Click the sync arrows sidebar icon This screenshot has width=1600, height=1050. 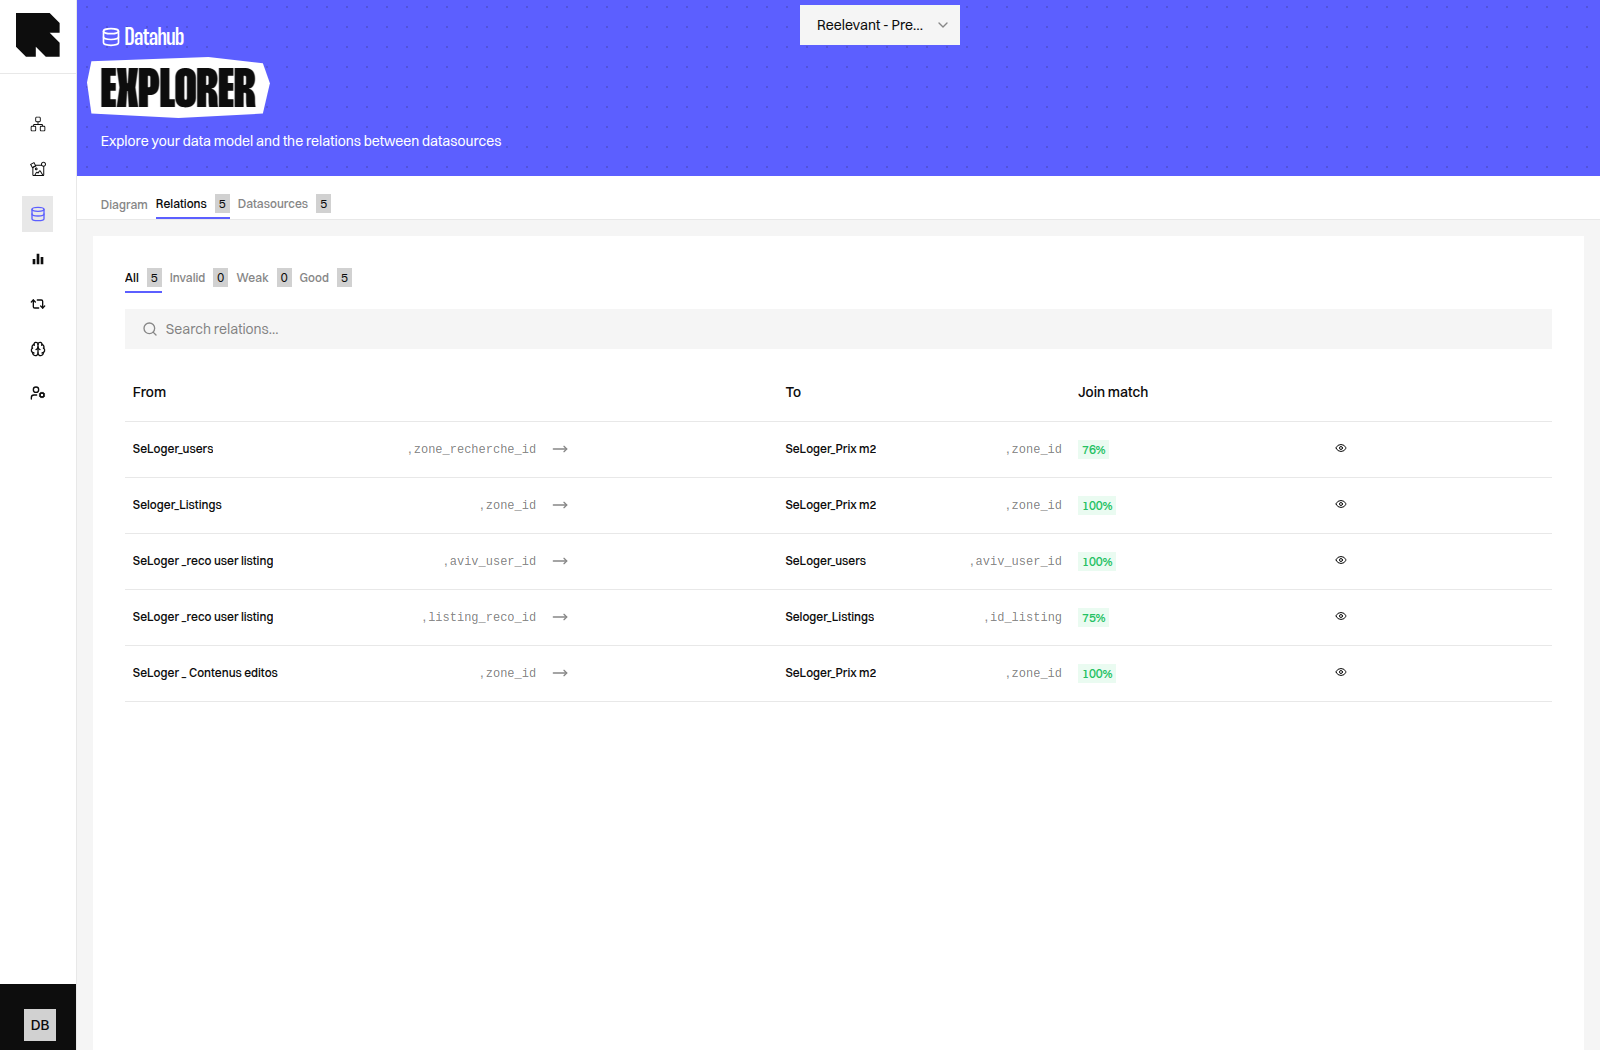tap(38, 304)
